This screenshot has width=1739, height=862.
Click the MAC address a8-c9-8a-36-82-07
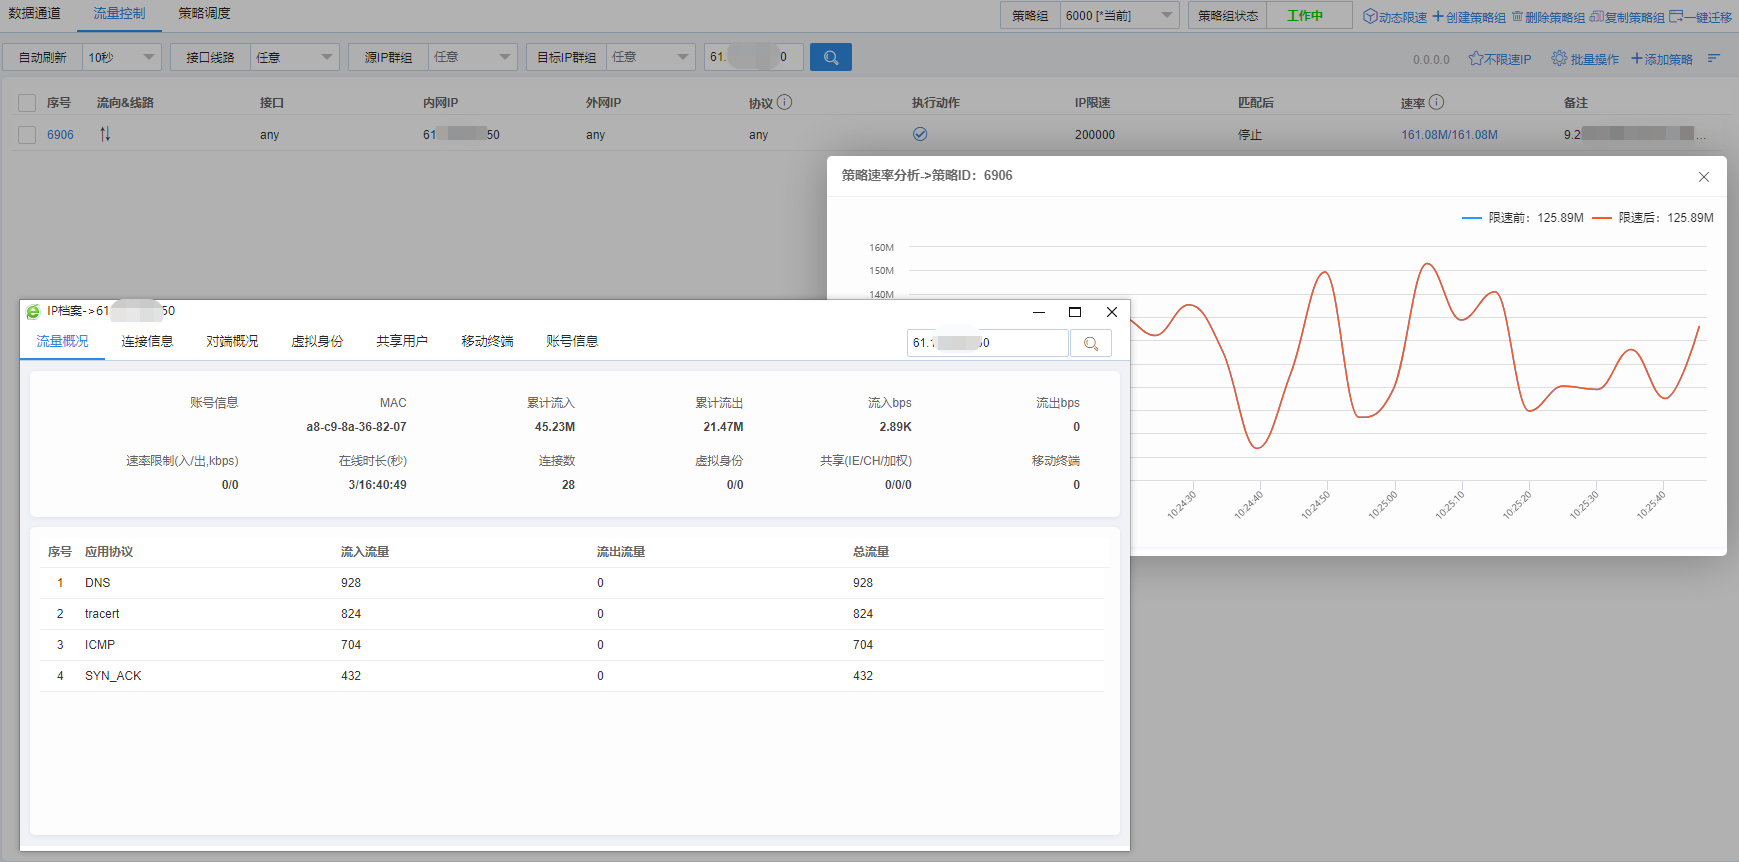coord(356,427)
